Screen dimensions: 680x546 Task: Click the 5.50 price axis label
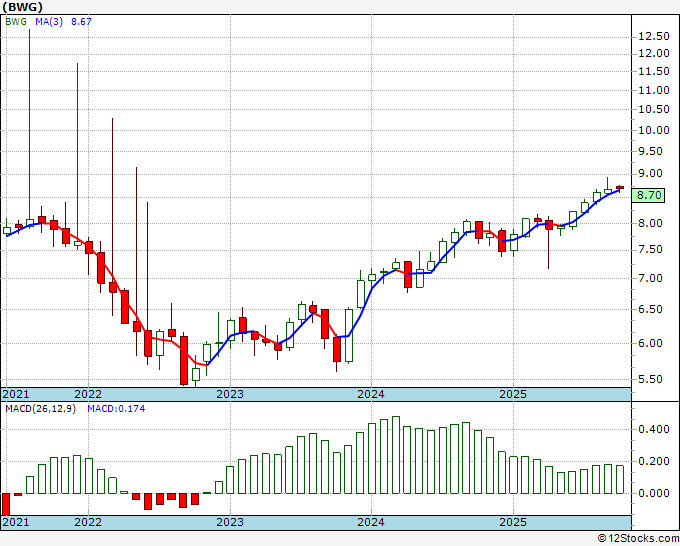[x=656, y=379]
